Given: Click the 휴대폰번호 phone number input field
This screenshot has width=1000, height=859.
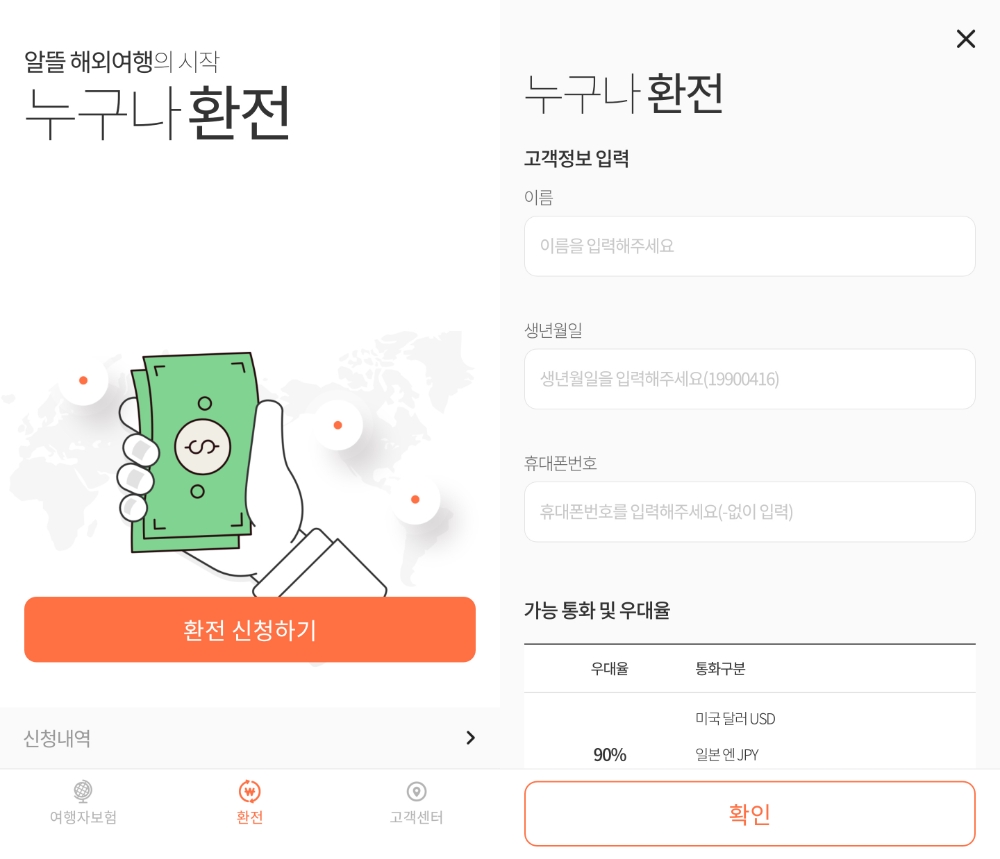Looking at the screenshot, I should [x=749, y=511].
